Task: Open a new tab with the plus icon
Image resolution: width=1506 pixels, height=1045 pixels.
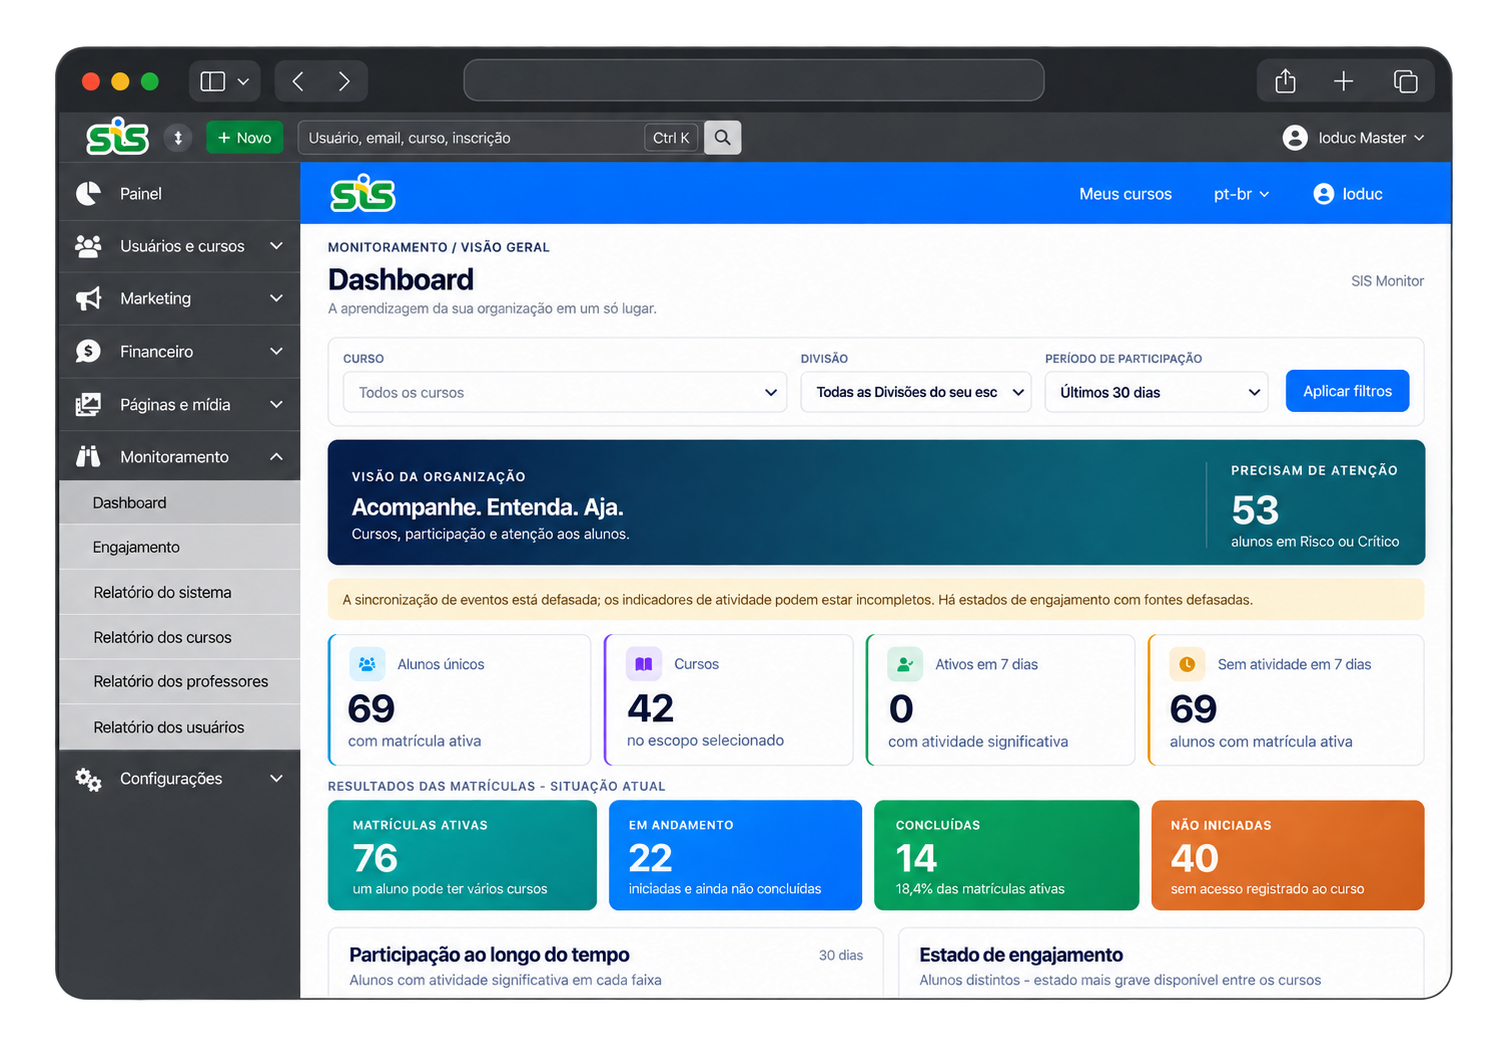Action: click(x=1343, y=81)
